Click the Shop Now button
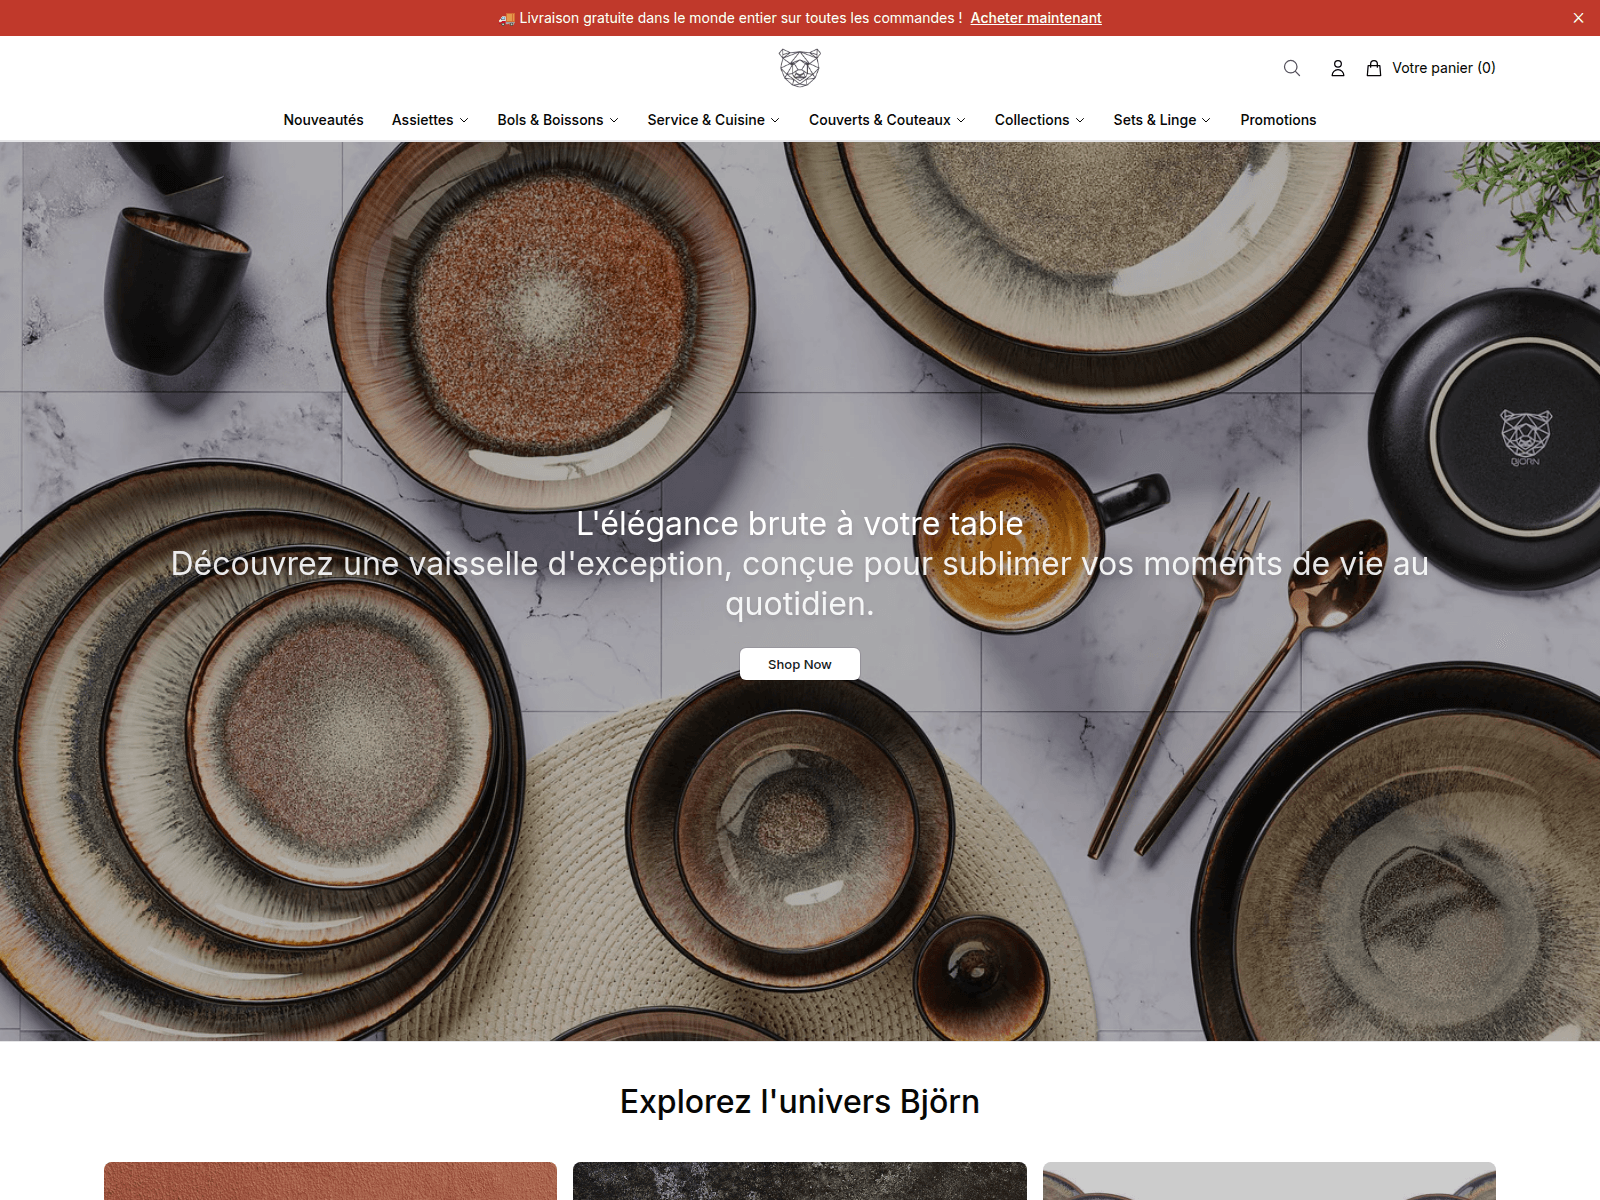The height and width of the screenshot is (1200, 1600). [800, 664]
